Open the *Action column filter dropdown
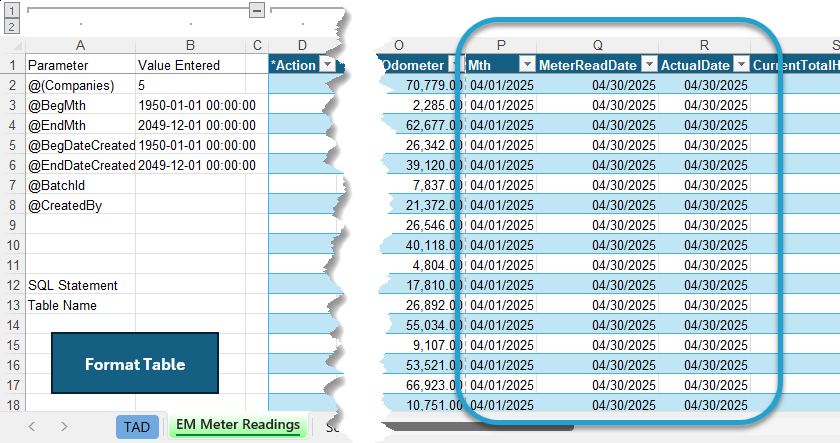The image size is (840, 443). click(327, 65)
